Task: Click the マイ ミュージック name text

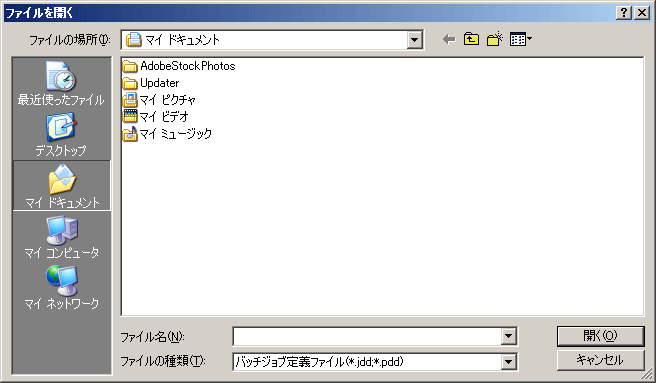Action: 176,134
